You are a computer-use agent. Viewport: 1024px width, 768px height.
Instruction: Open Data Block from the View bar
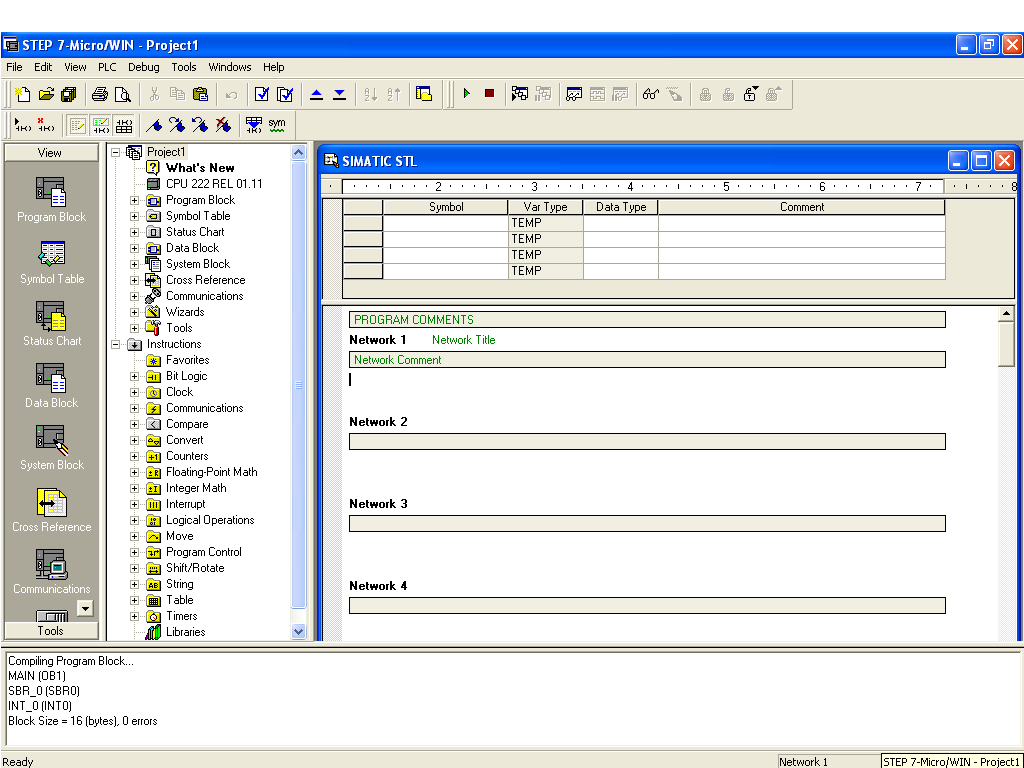click(x=51, y=386)
